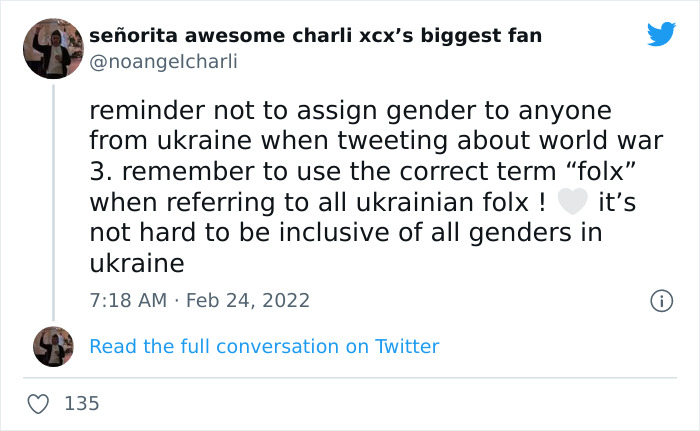
Task: Click the white heart emoji in tweet
Action: pyautogui.click(x=571, y=202)
